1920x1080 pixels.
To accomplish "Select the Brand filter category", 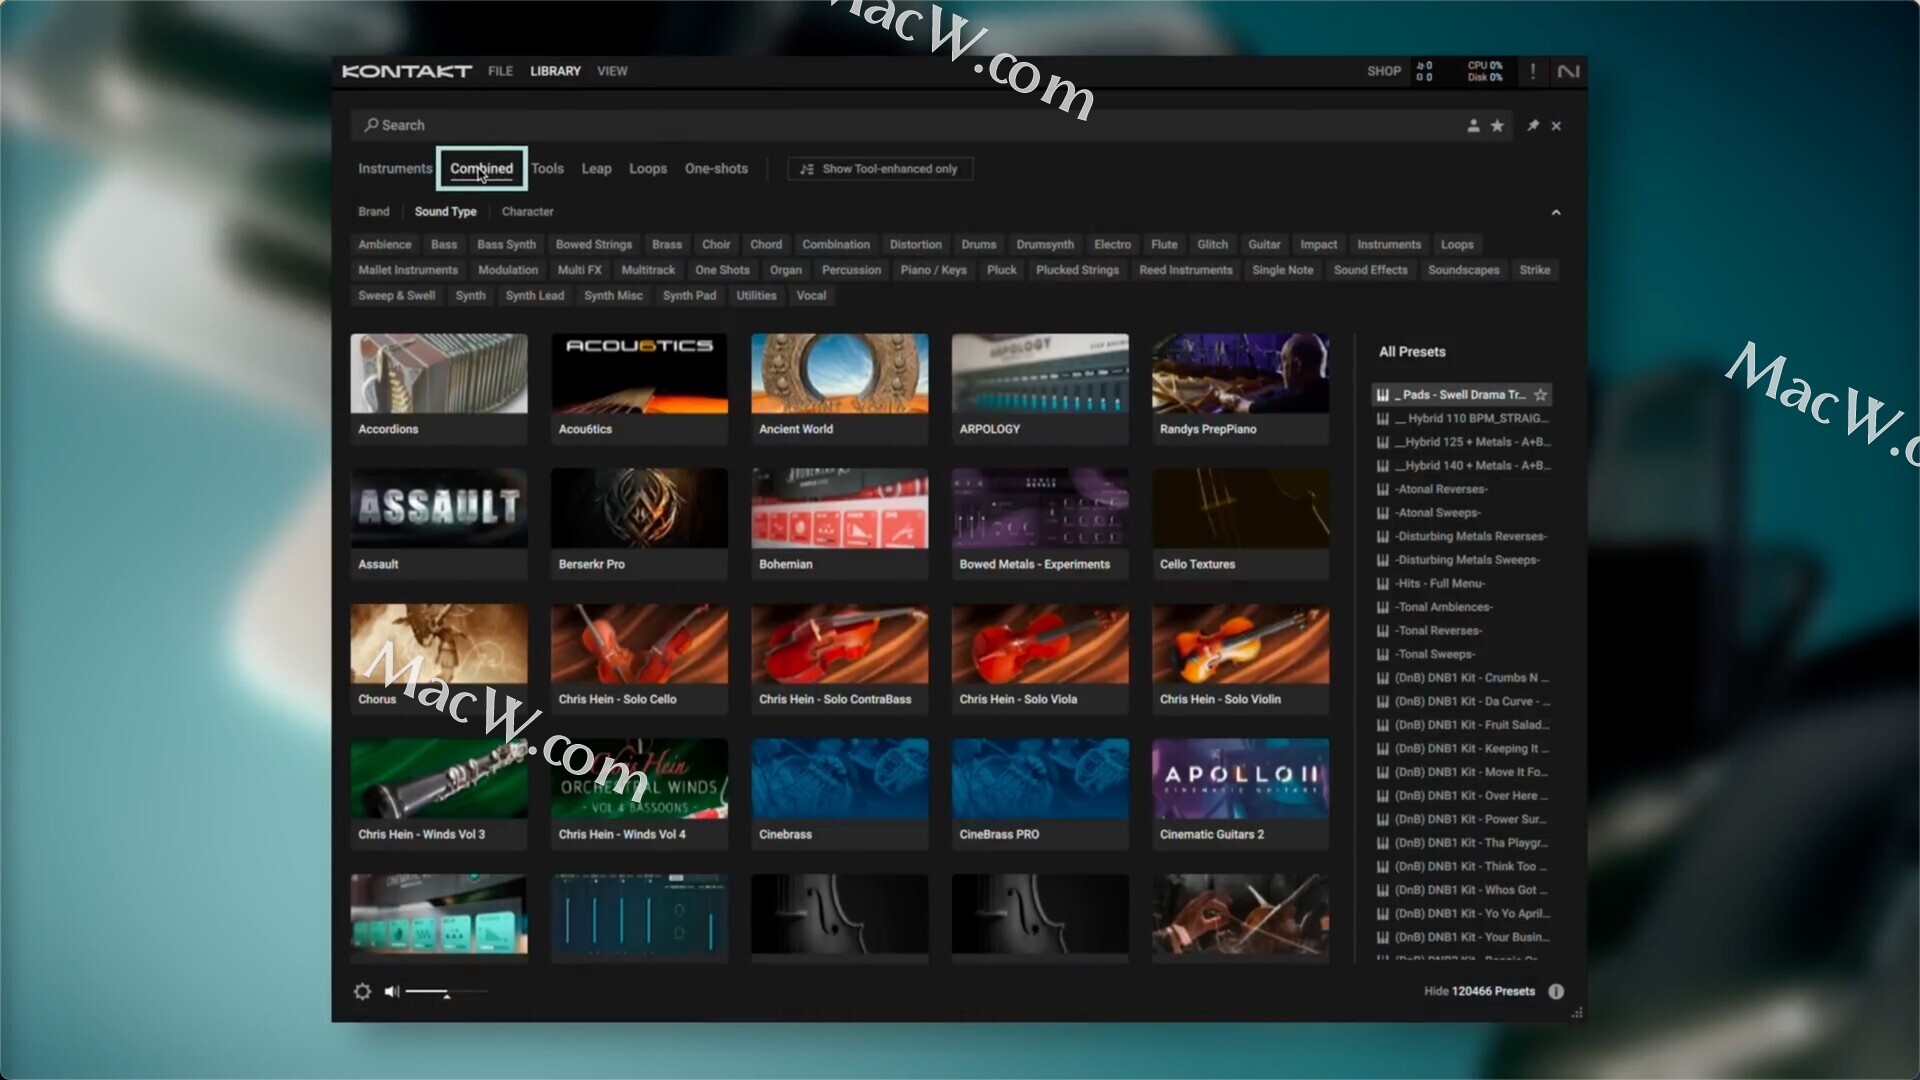I will (x=374, y=211).
